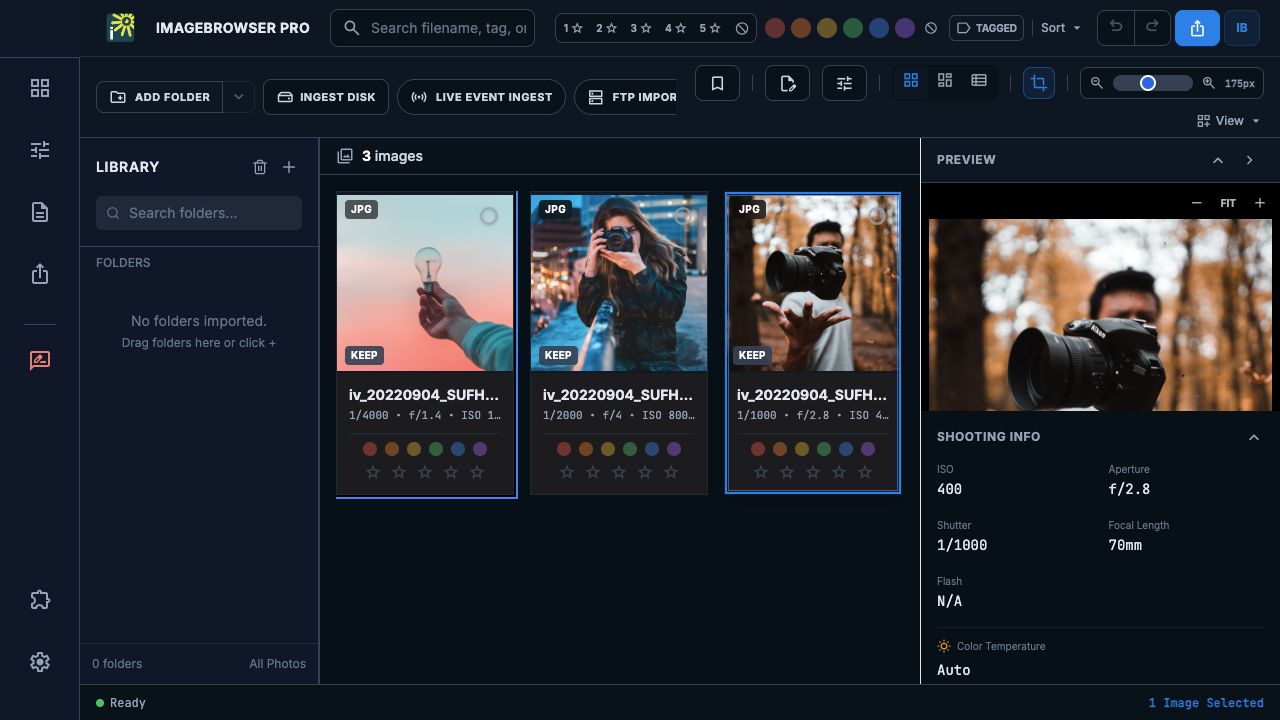Filter by 5 star rating
The height and width of the screenshot is (720, 1280).
point(709,28)
